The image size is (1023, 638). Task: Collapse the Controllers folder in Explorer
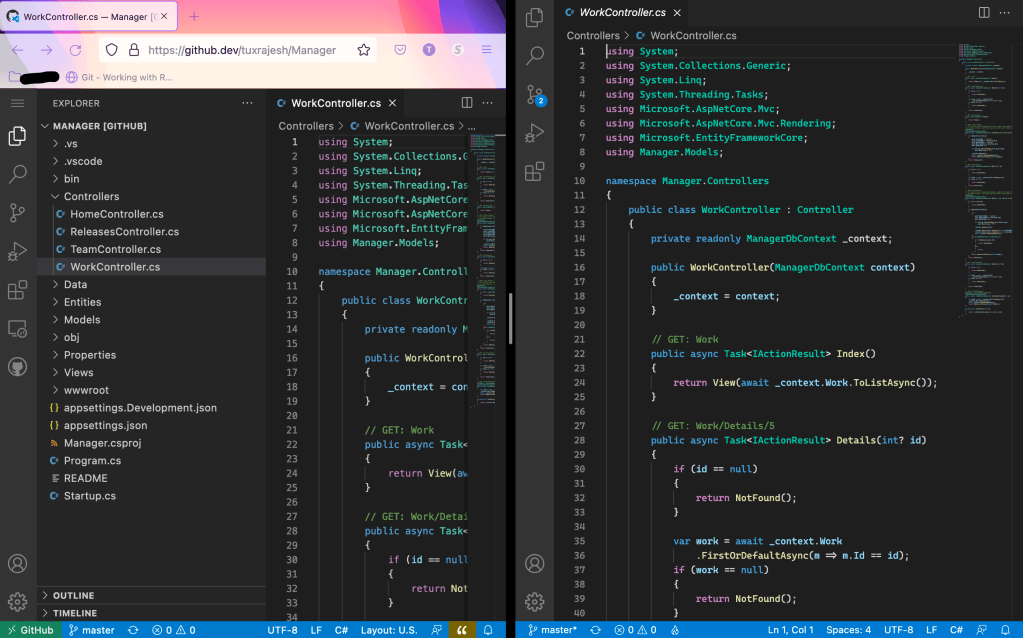point(91,197)
